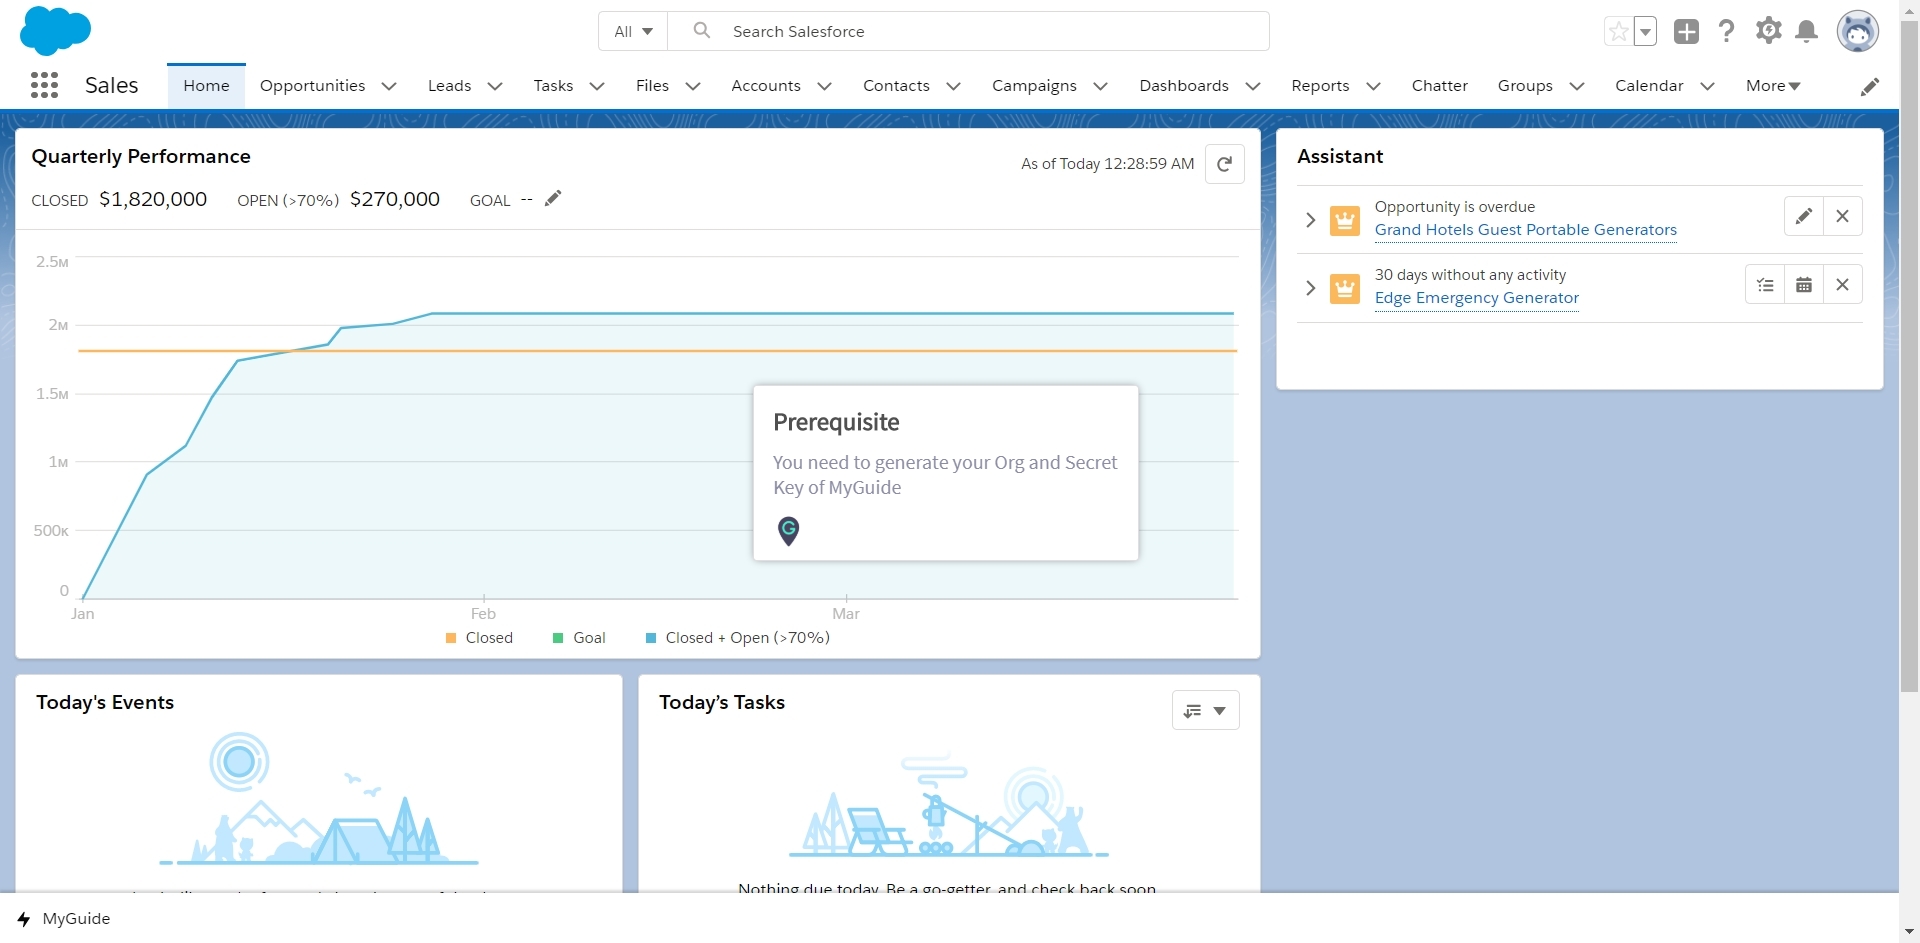Expand the Grand Hotels overdue item chevron
Viewport: 1920px width, 943px height.
click(1310, 220)
